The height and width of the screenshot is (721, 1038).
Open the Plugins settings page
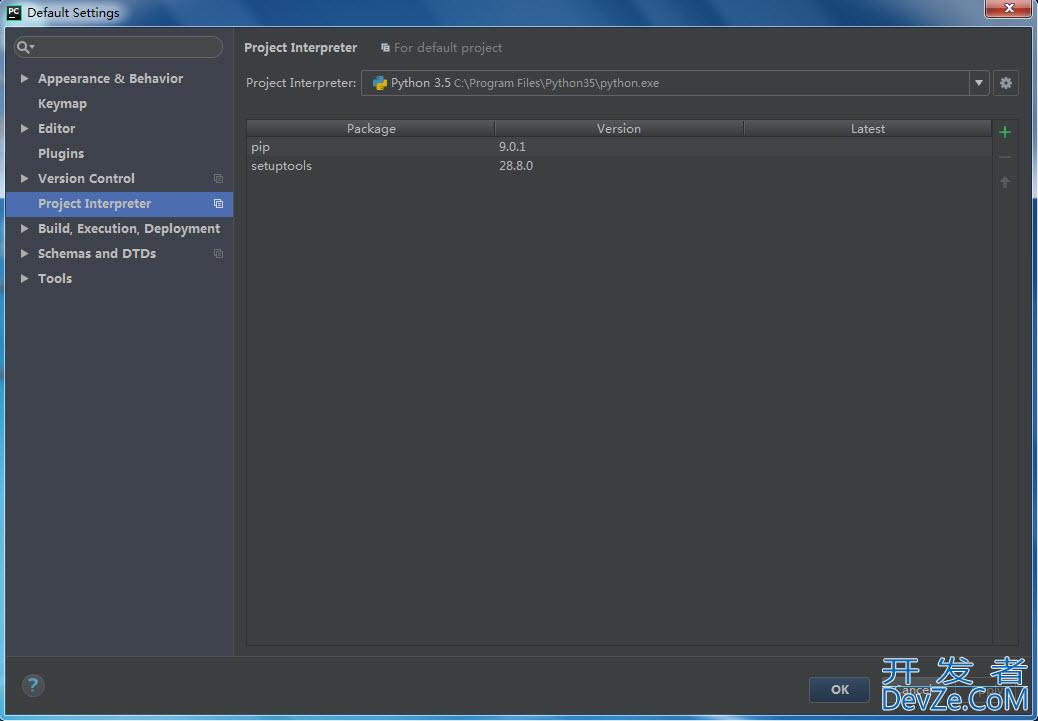coord(61,154)
